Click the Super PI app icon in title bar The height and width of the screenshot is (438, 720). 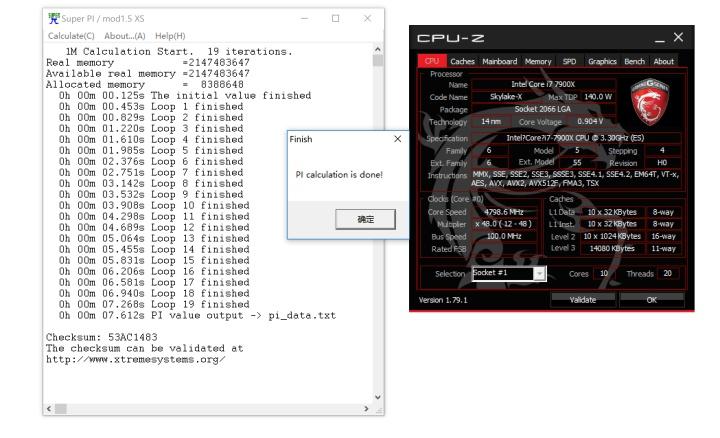point(54,18)
